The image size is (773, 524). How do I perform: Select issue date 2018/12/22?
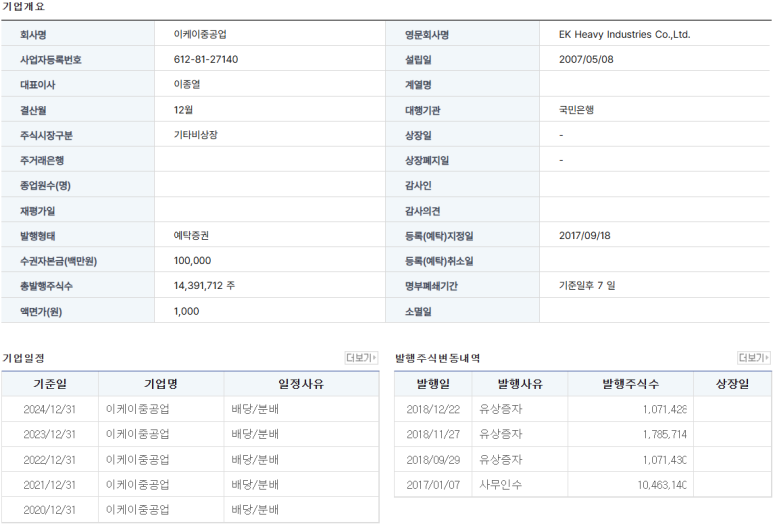click(x=433, y=409)
